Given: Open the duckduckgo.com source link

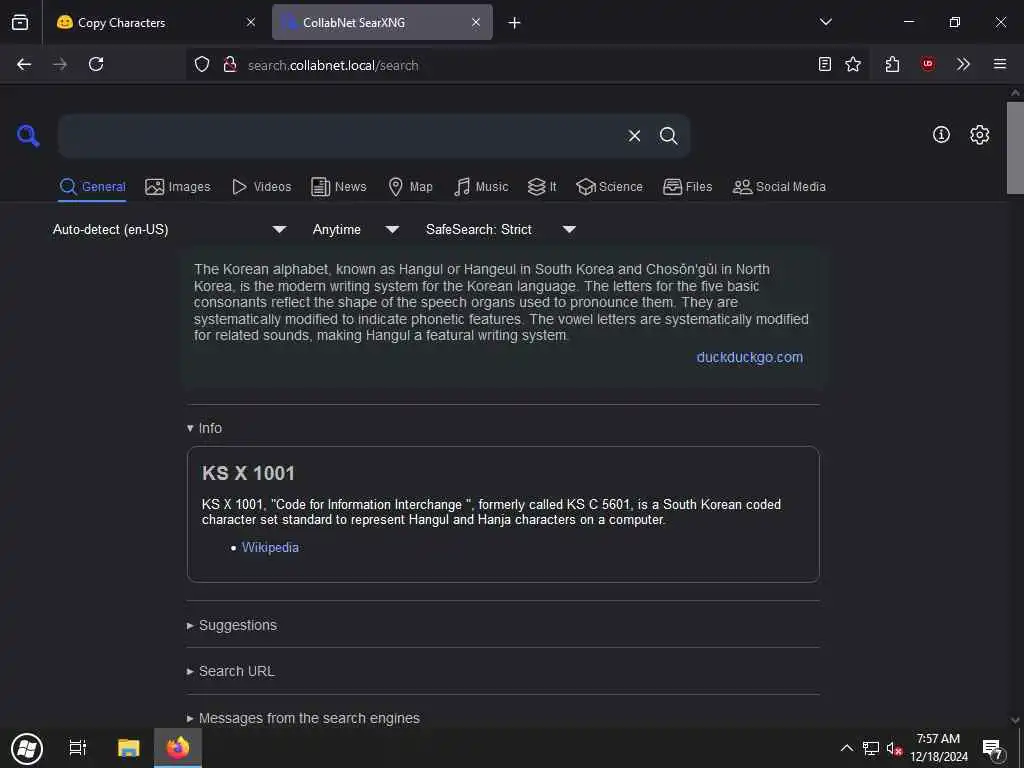Looking at the screenshot, I should point(750,357).
